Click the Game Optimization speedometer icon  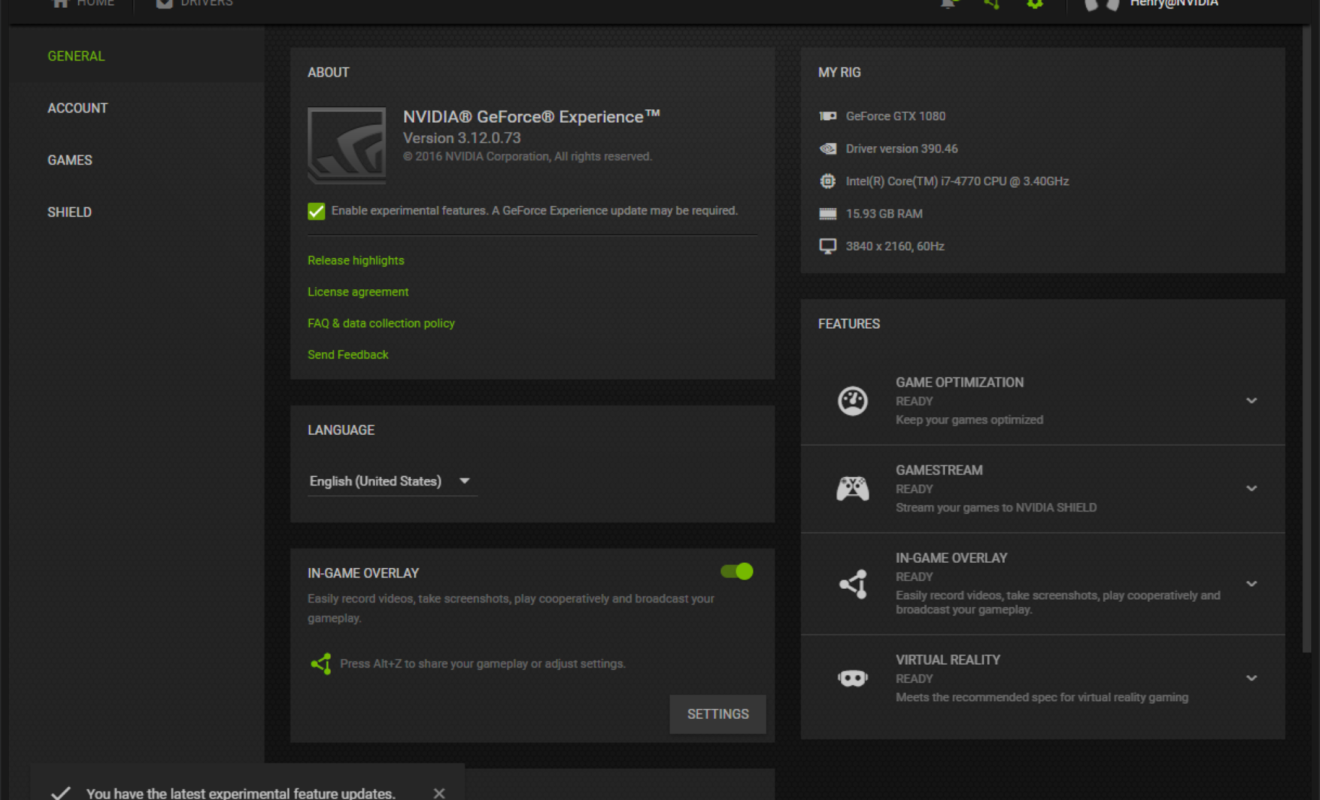pos(853,400)
